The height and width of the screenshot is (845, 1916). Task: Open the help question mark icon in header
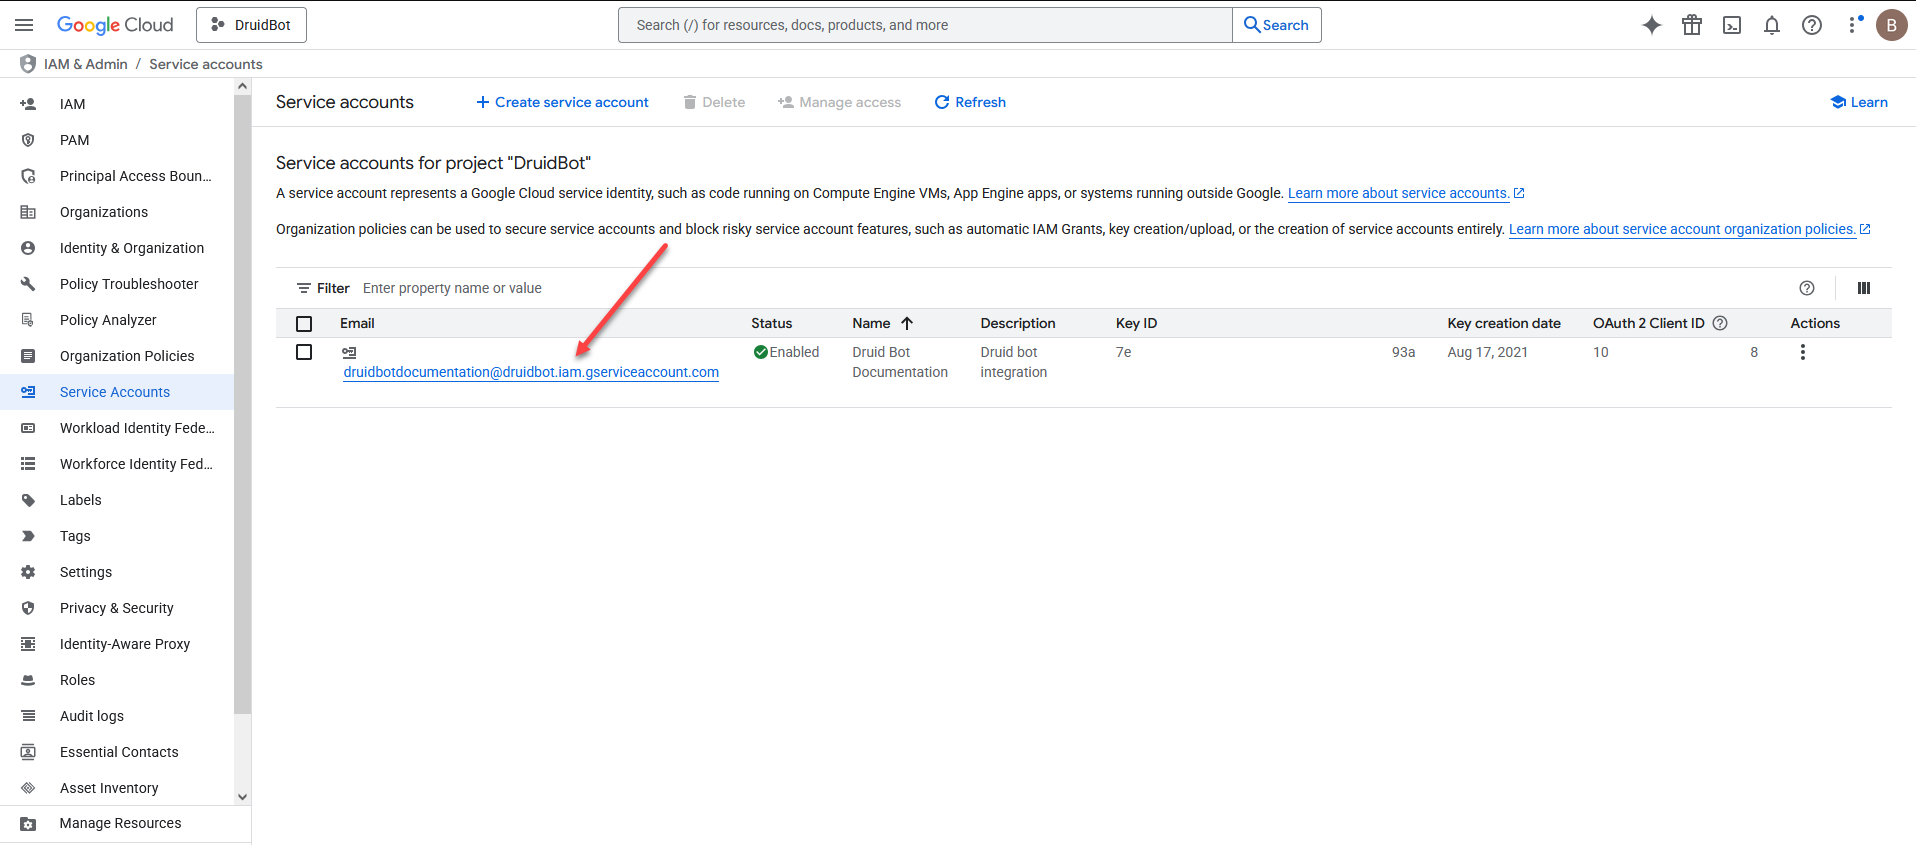point(1812,25)
